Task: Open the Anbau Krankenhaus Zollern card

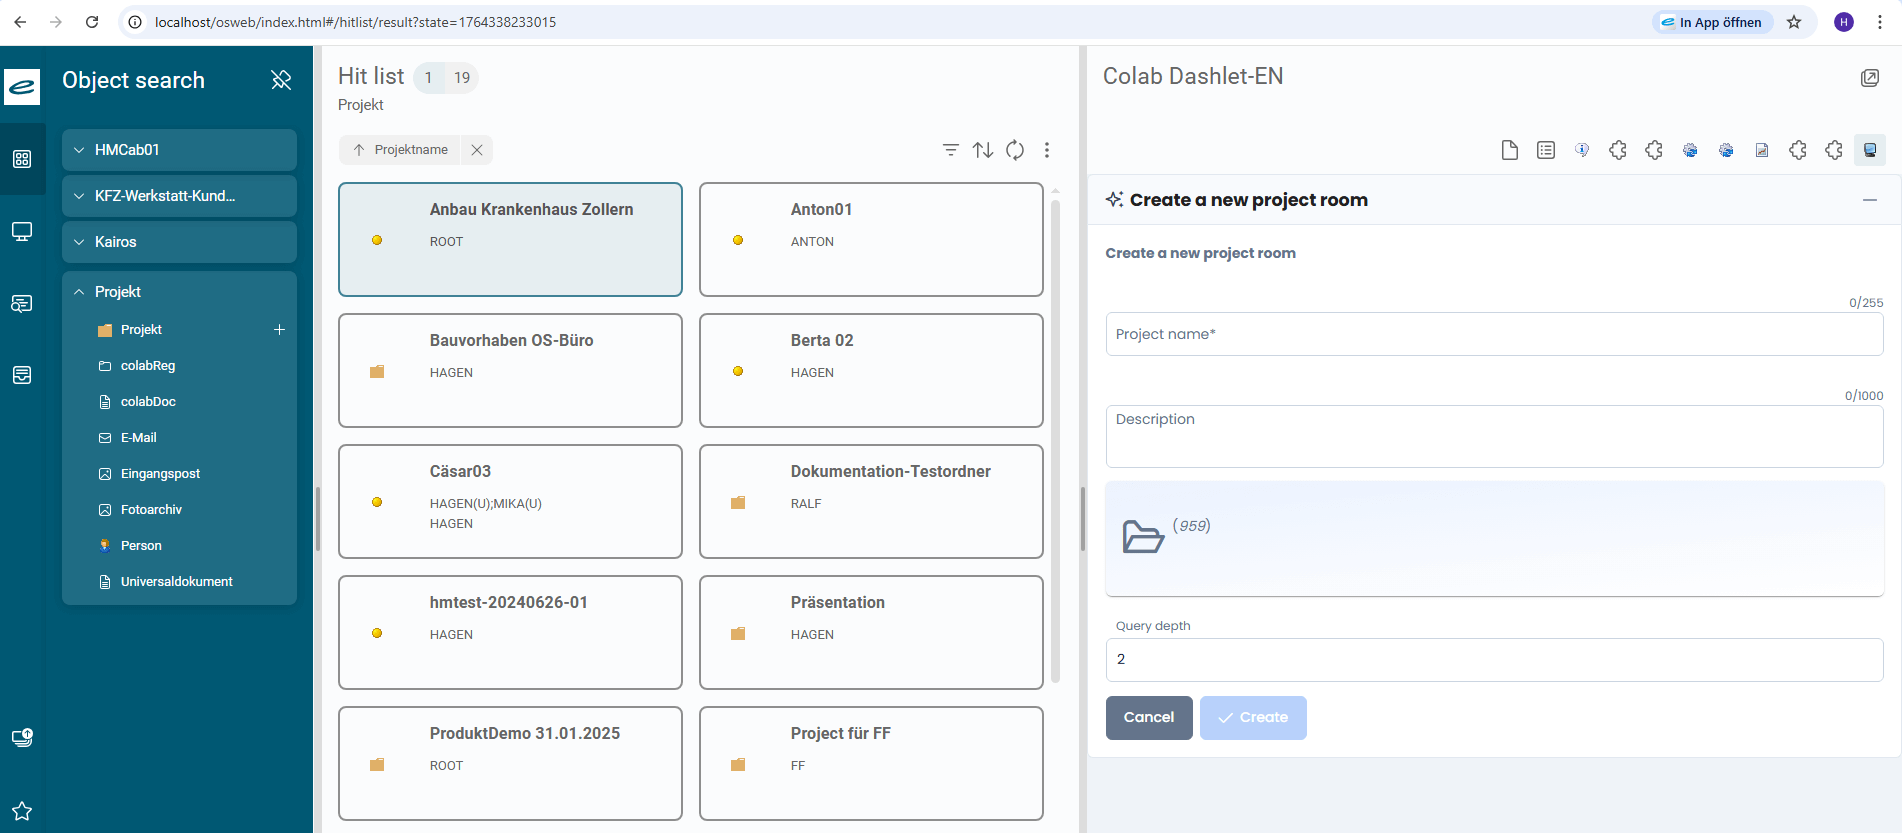Action: (510, 239)
